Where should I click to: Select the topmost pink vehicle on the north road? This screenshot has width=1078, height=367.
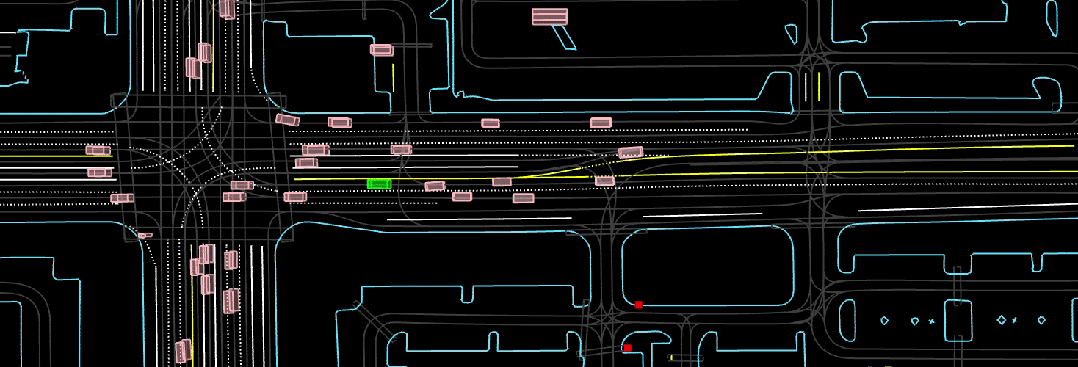click(x=227, y=8)
